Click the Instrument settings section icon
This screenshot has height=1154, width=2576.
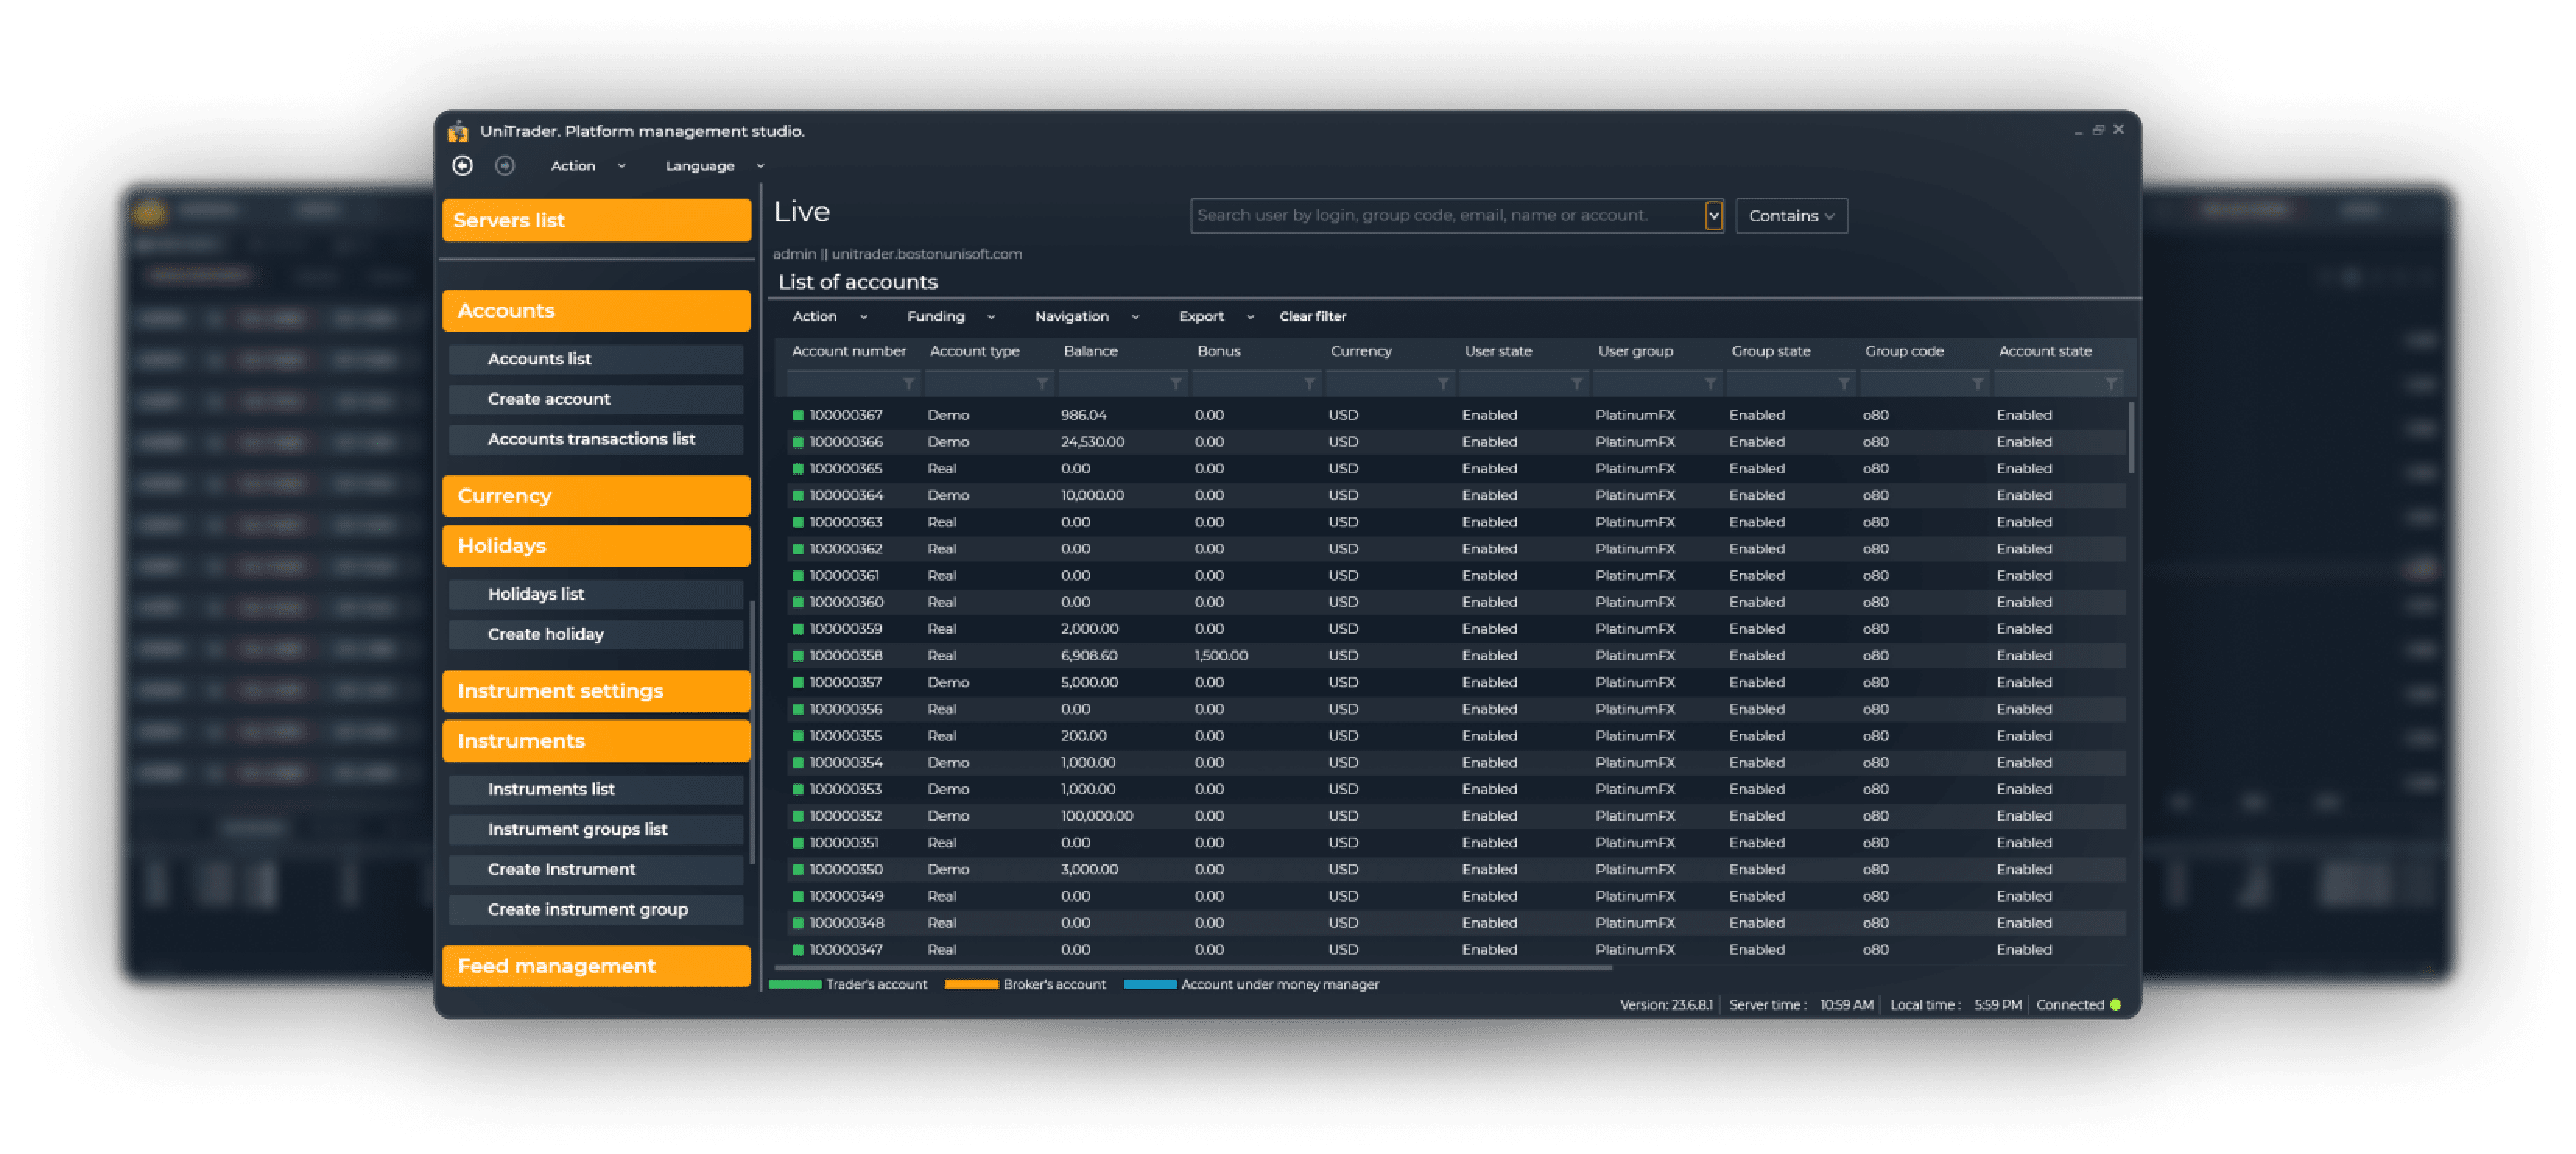tap(596, 691)
